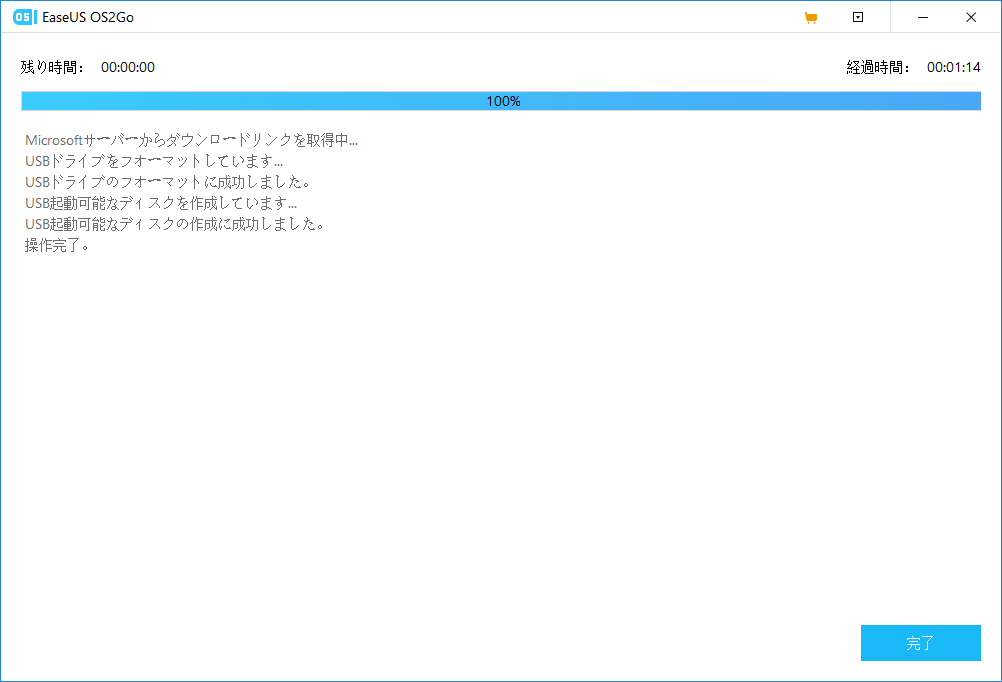Screen dimensions: 1002x682
Task: Click the 100% progress text
Action: click(503, 101)
